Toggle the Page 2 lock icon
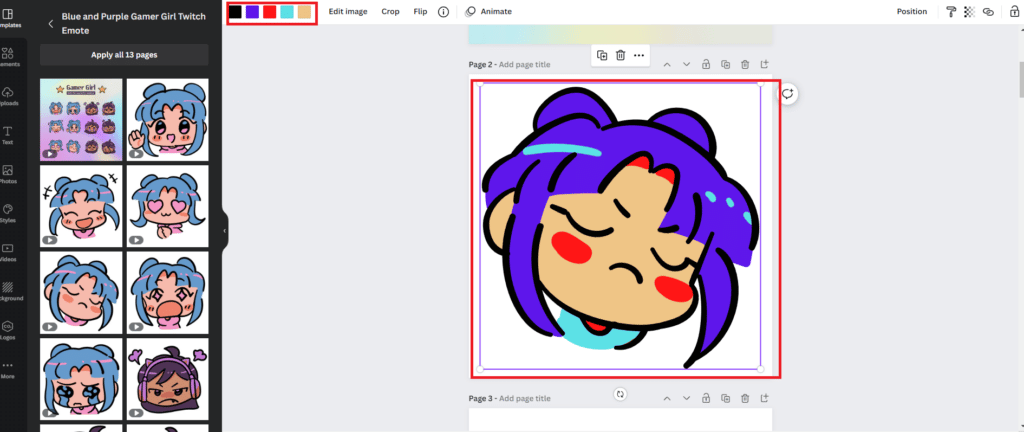 706,64
